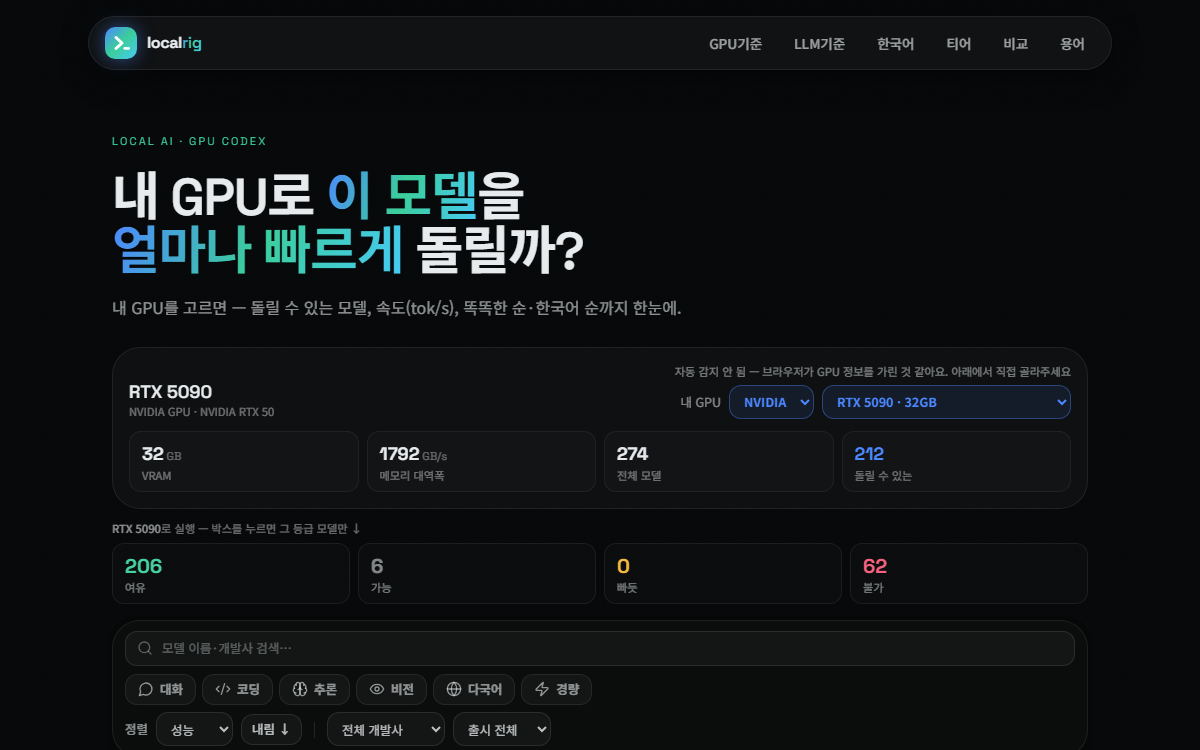This screenshot has height=750, width=1200.
Task: Open the RTX 5090 · 32GB dropdown
Action: (946, 402)
